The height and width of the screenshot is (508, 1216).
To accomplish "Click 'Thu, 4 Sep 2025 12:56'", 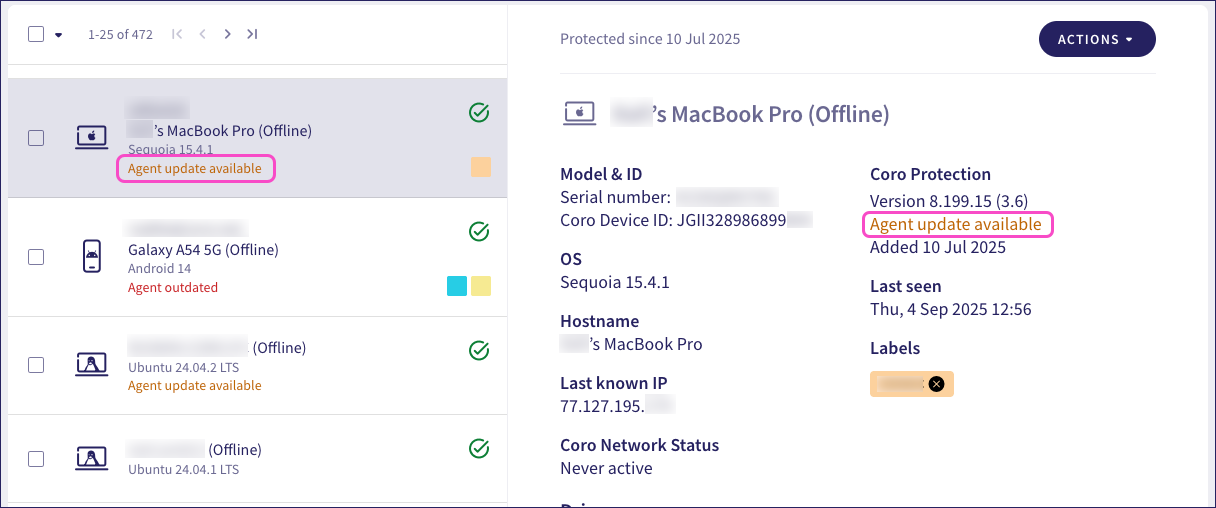I will 950,309.
